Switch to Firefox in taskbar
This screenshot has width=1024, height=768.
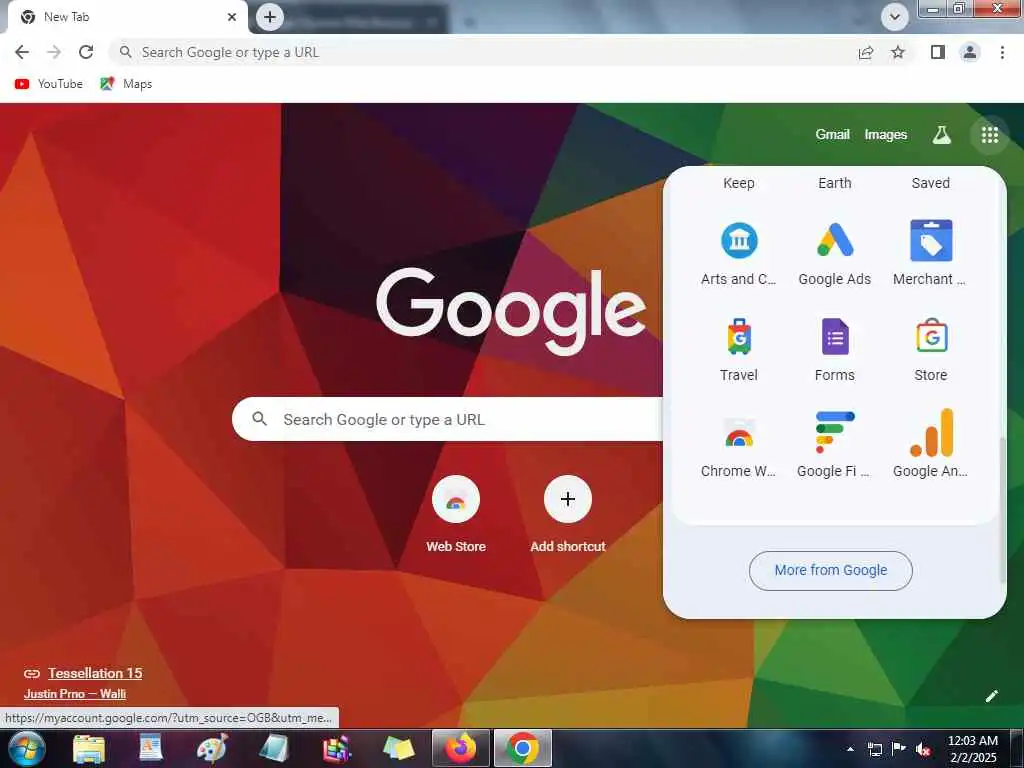coord(461,748)
